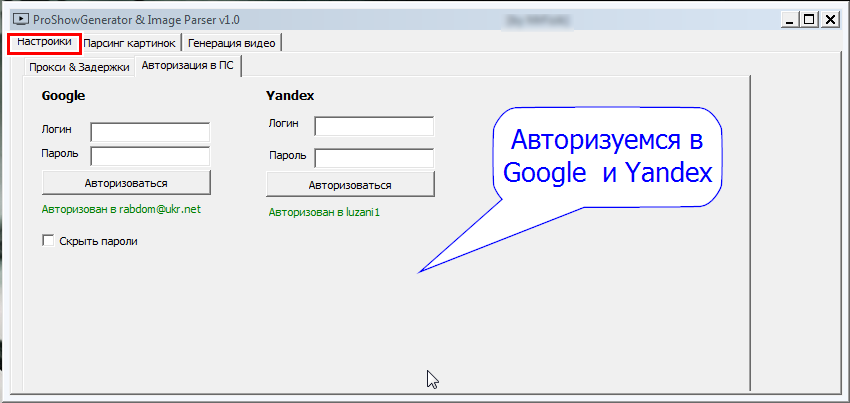Open the Генерация видео tab
Viewport: 850px width, 403px height.
231,43
